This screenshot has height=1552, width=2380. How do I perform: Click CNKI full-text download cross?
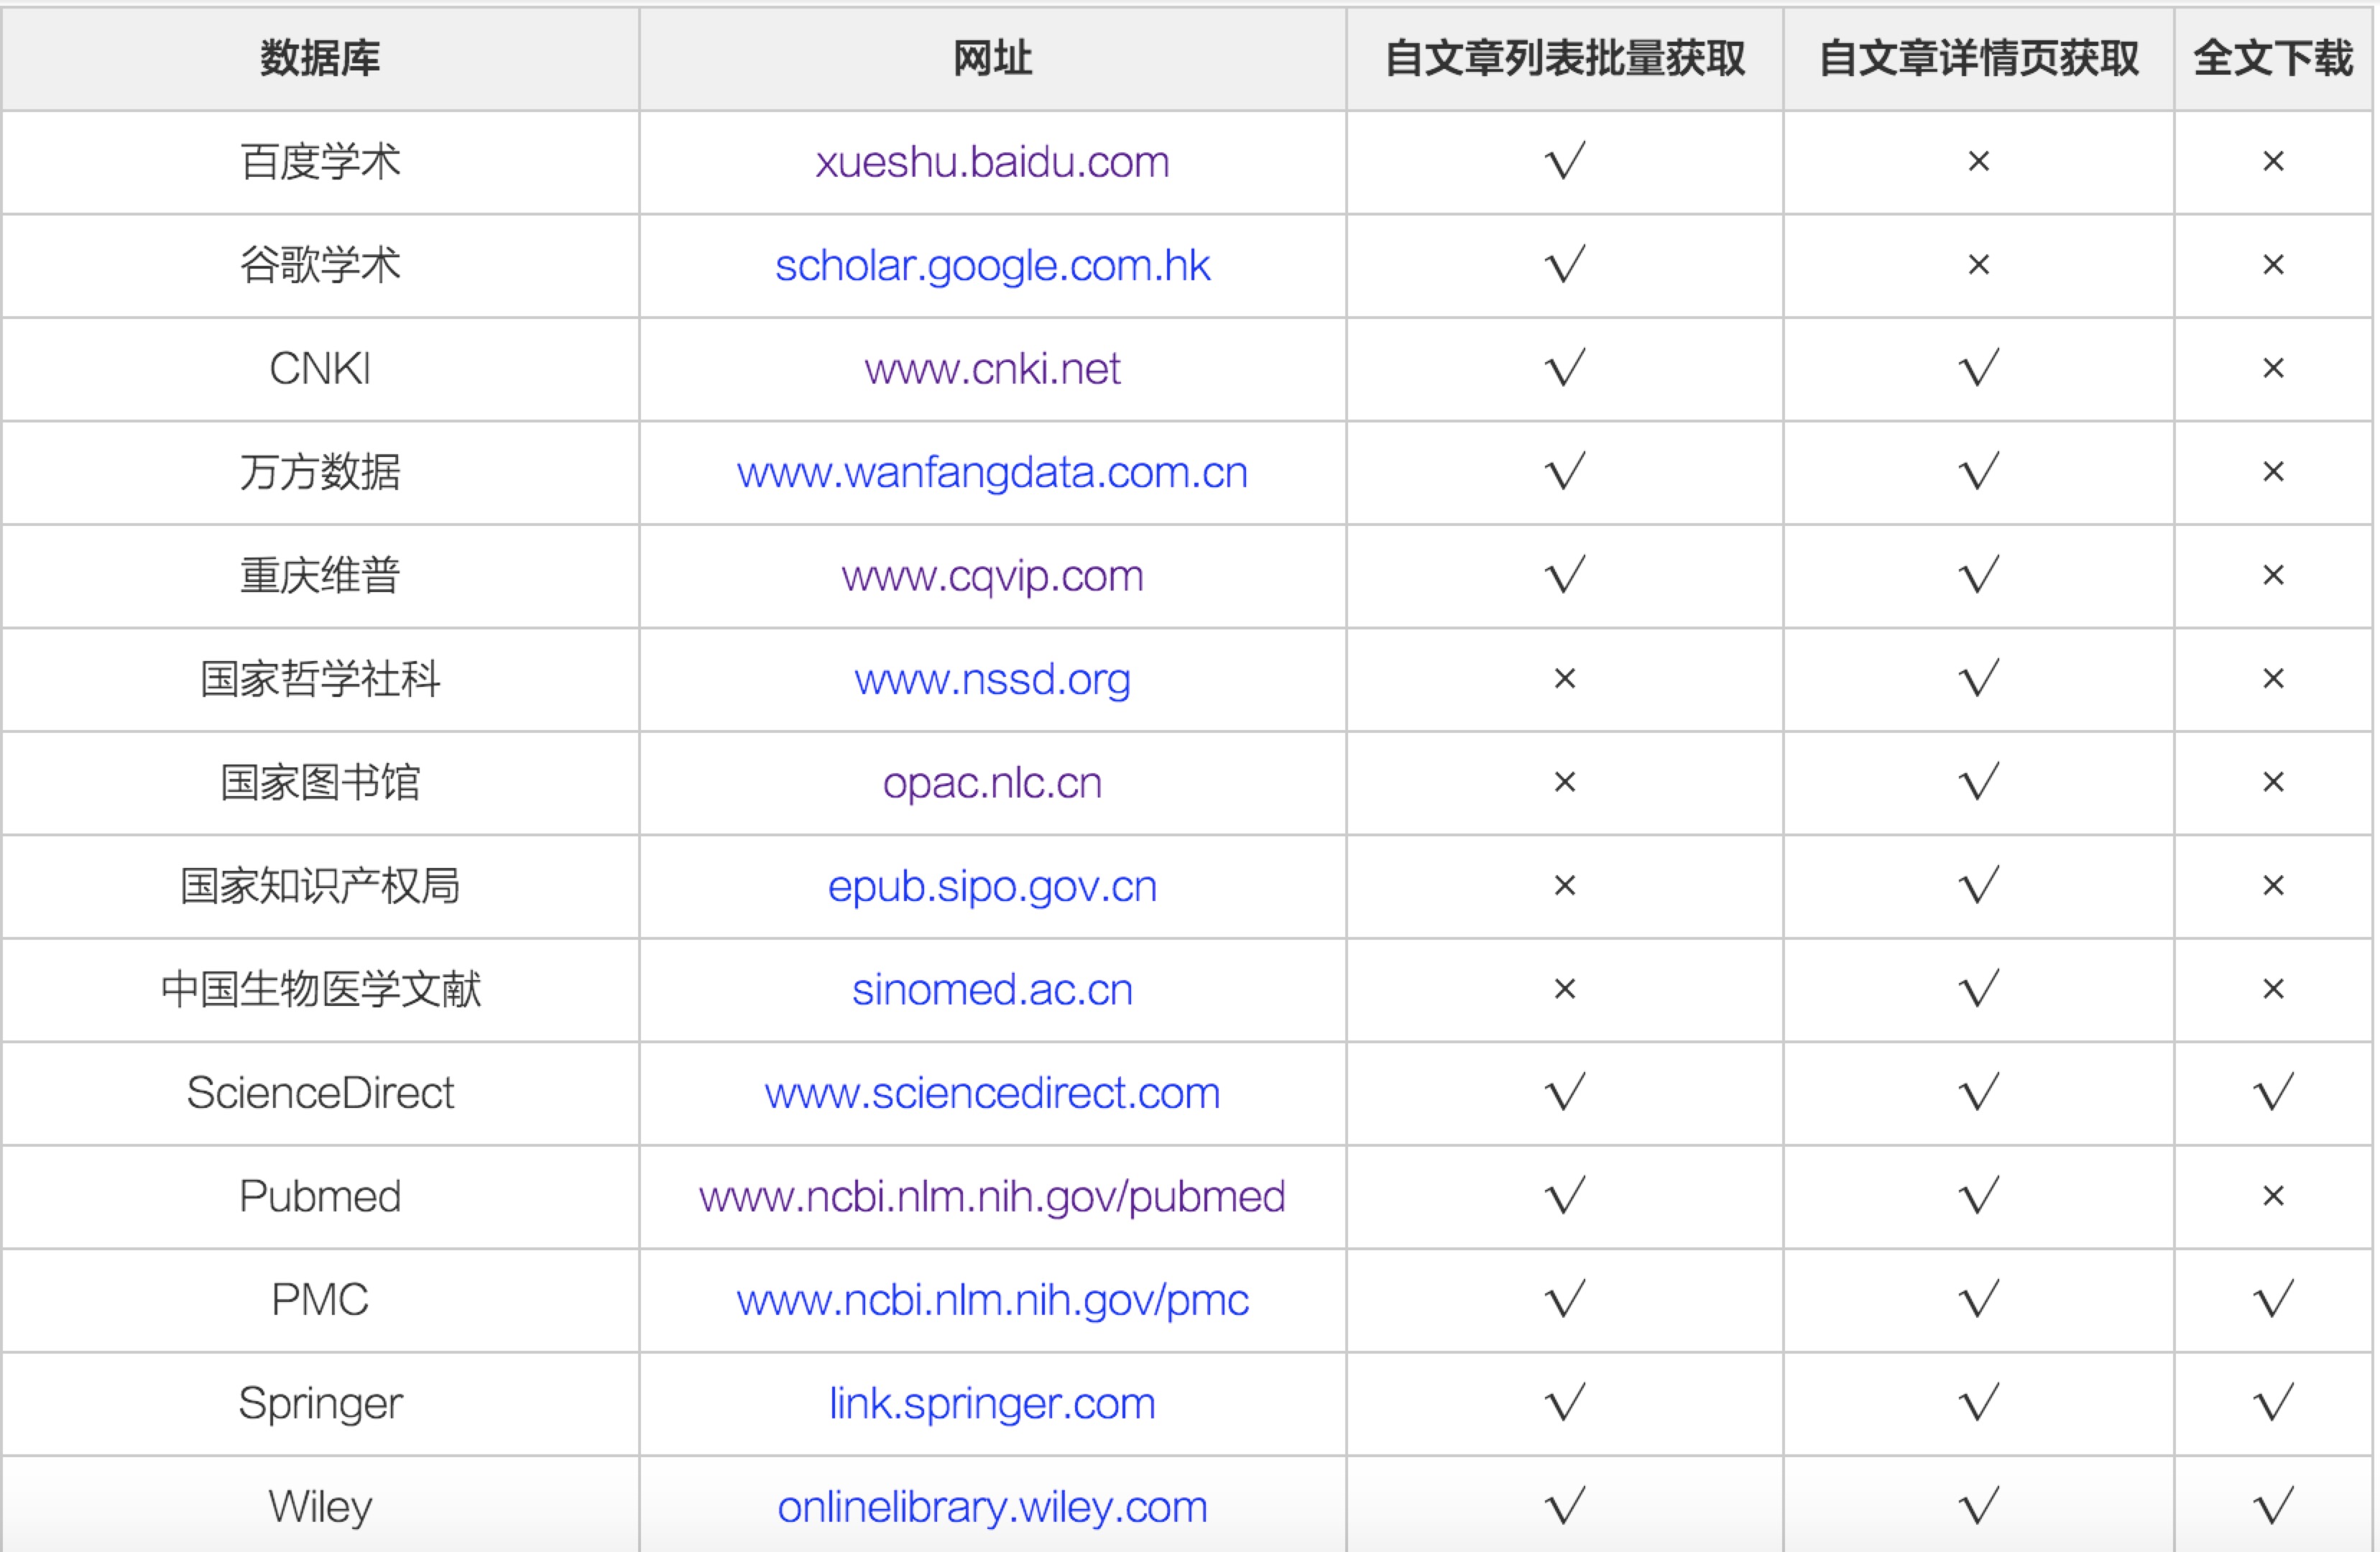pyautogui.click(x=2273, y=369)
